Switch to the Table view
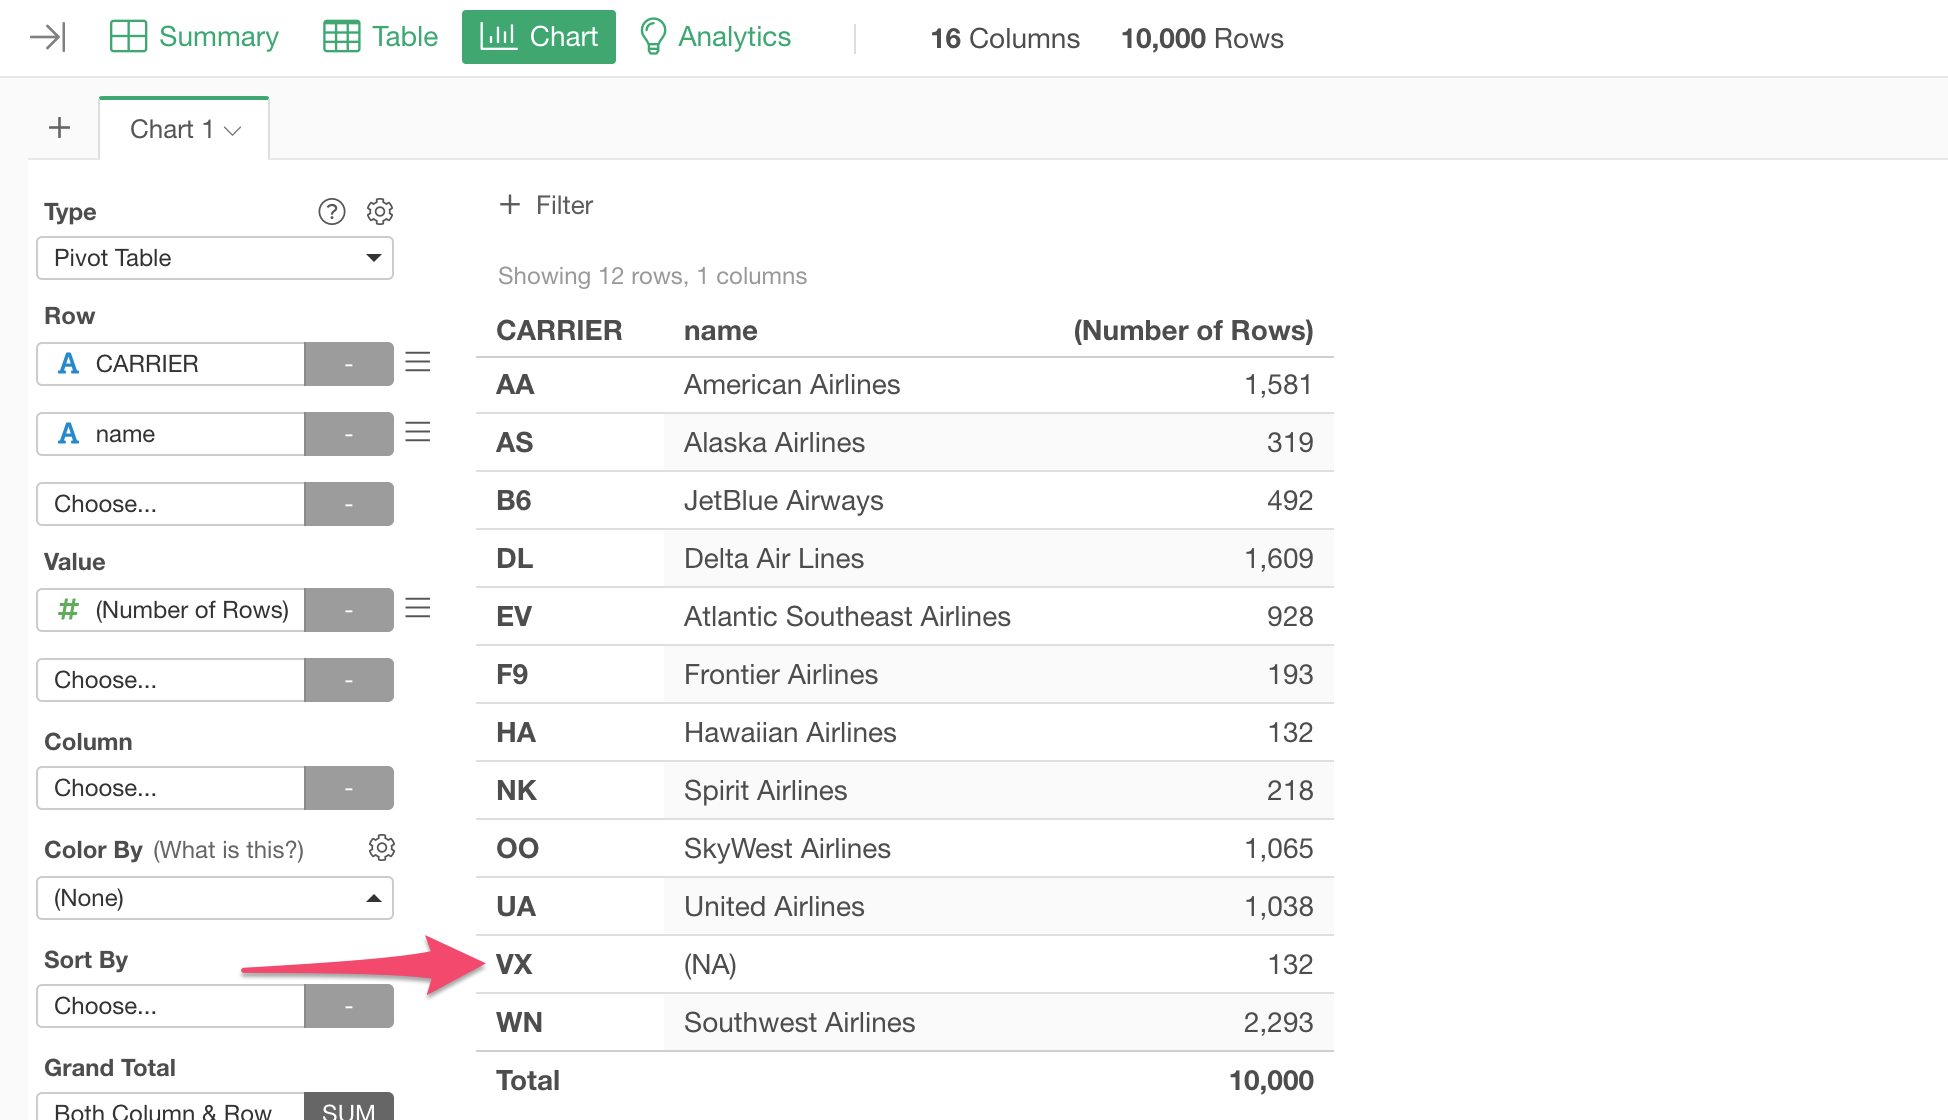 pos(381,37)
